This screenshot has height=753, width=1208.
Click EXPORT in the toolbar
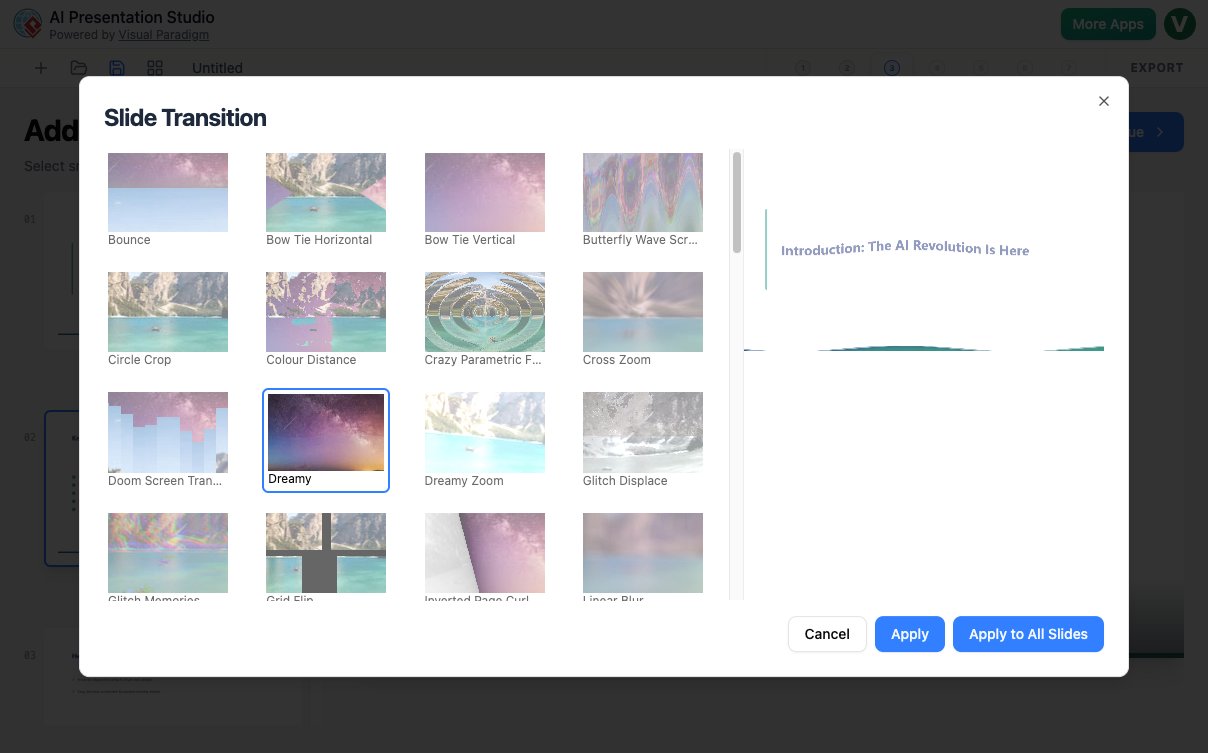[1157, 68]
